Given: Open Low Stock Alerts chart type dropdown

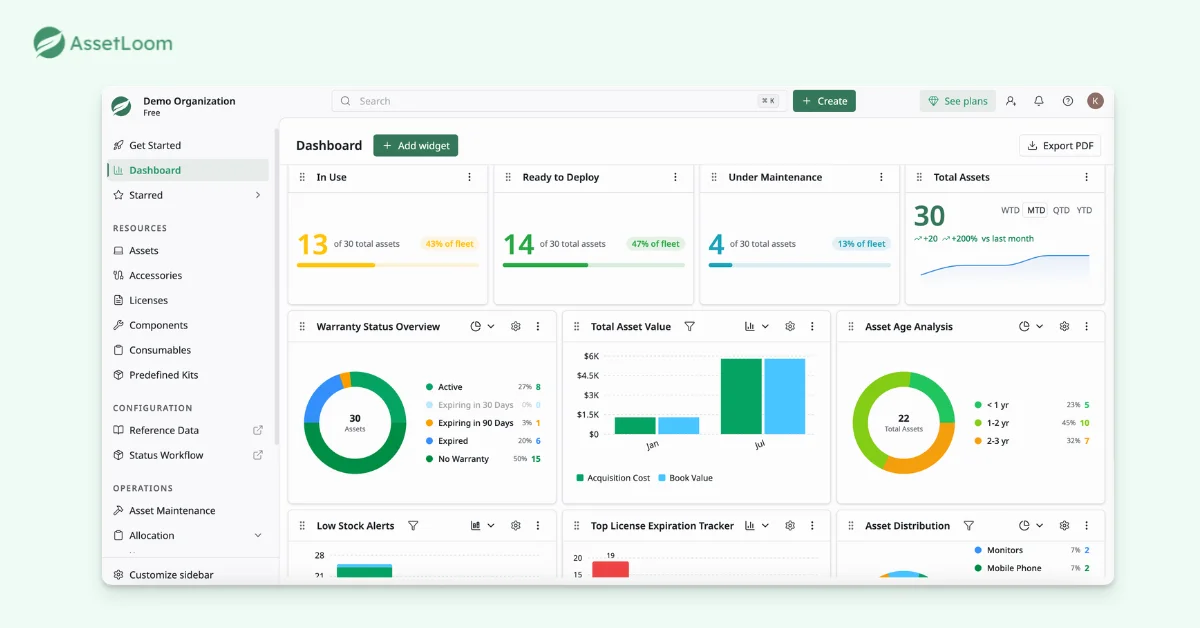Looking at the screenshot, I should point(483,526).
